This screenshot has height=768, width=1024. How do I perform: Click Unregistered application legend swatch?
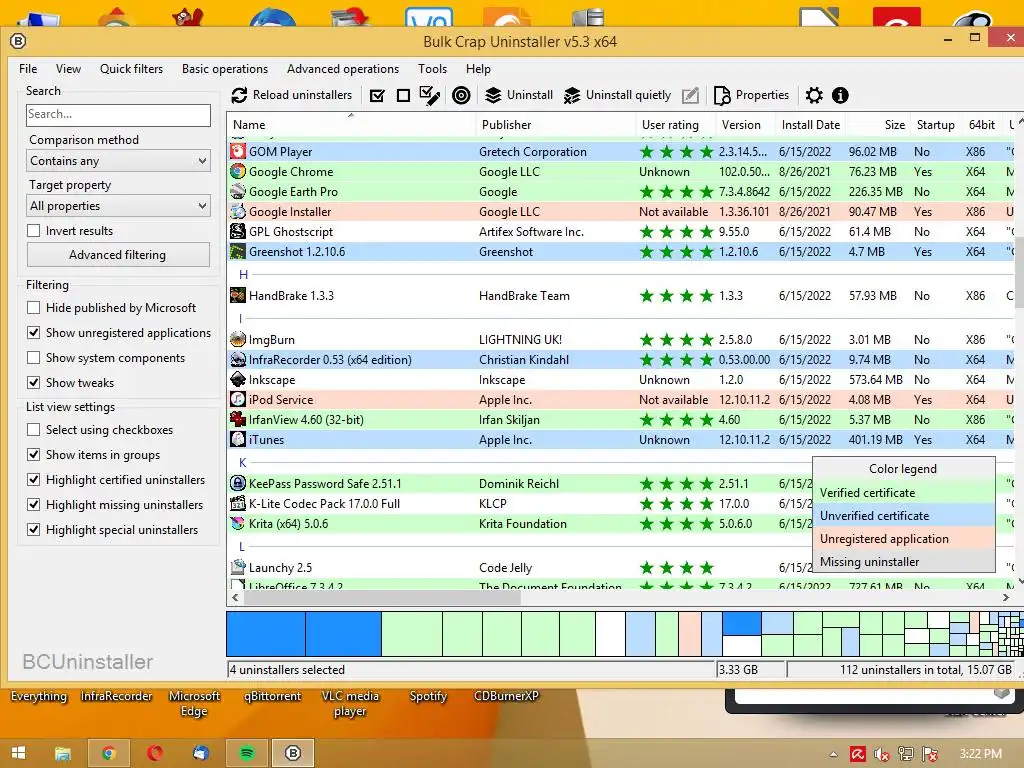click(903, 539)
